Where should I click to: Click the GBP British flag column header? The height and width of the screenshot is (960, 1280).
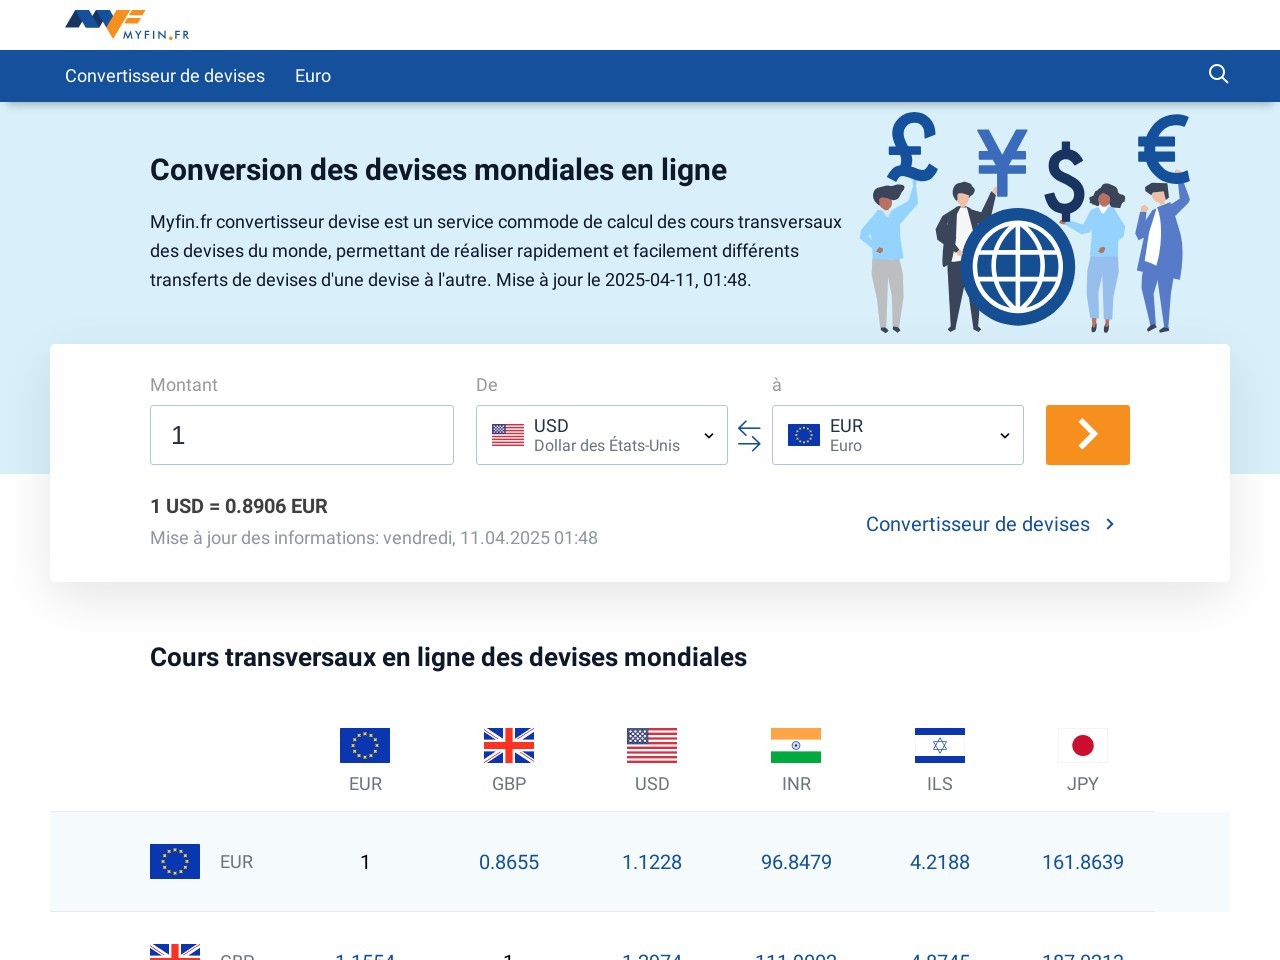click(x=509, y=745)
